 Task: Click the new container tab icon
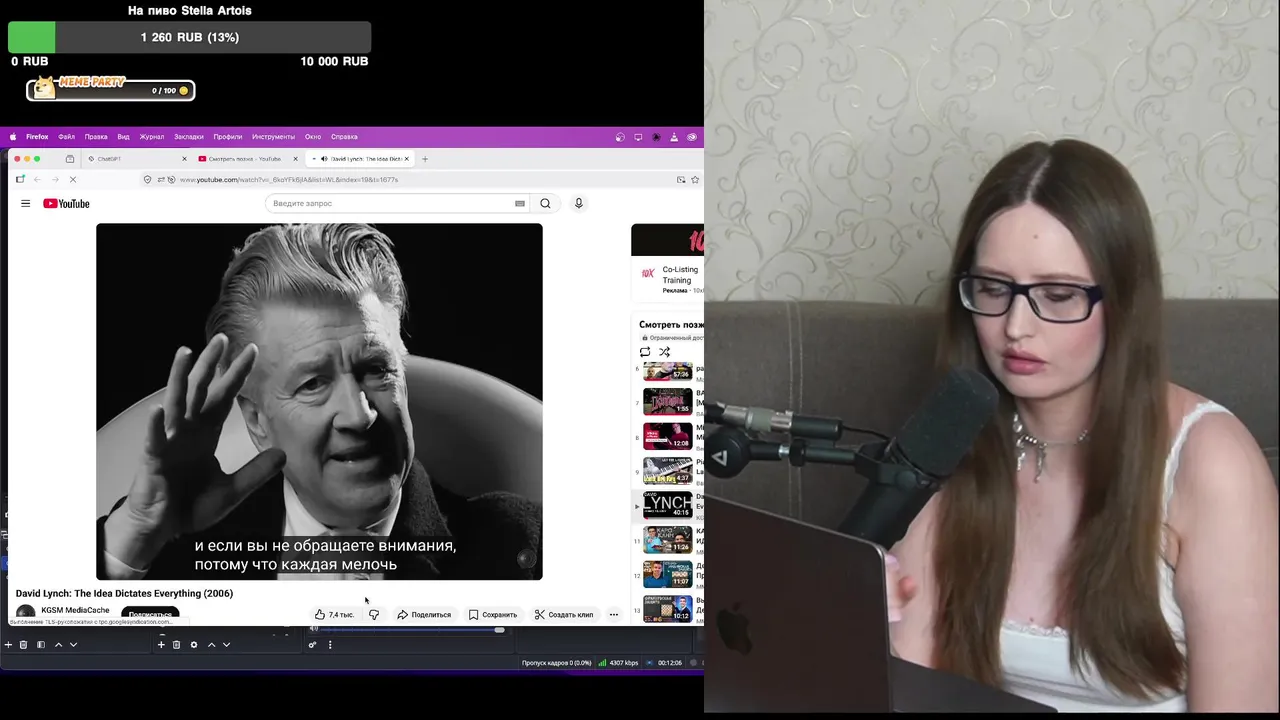pos(20,180)
